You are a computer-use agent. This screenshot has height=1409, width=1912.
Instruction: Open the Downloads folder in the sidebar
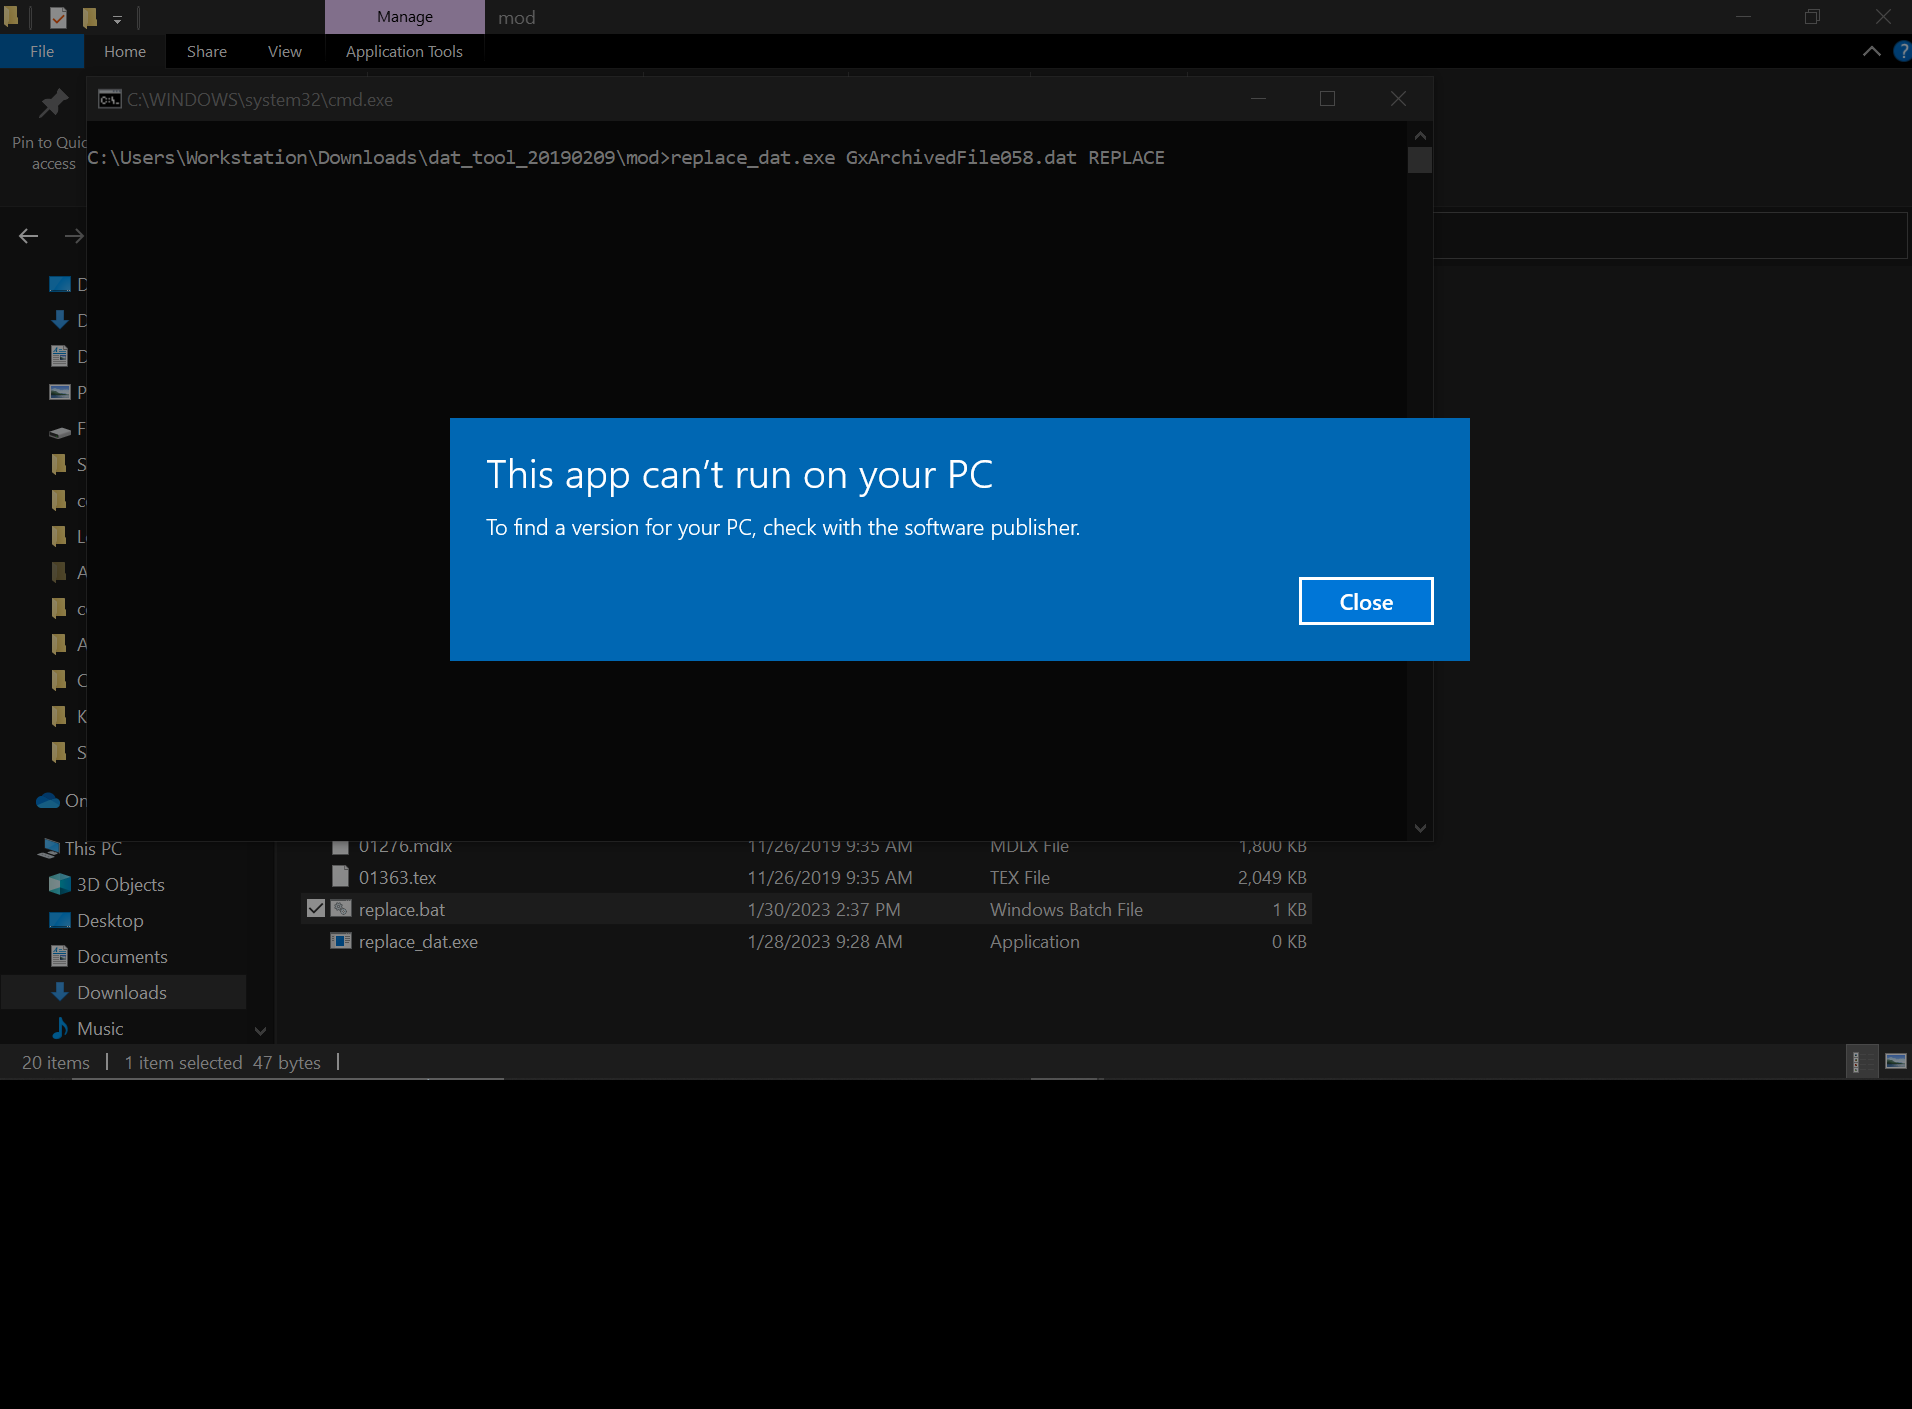[121, 991]
